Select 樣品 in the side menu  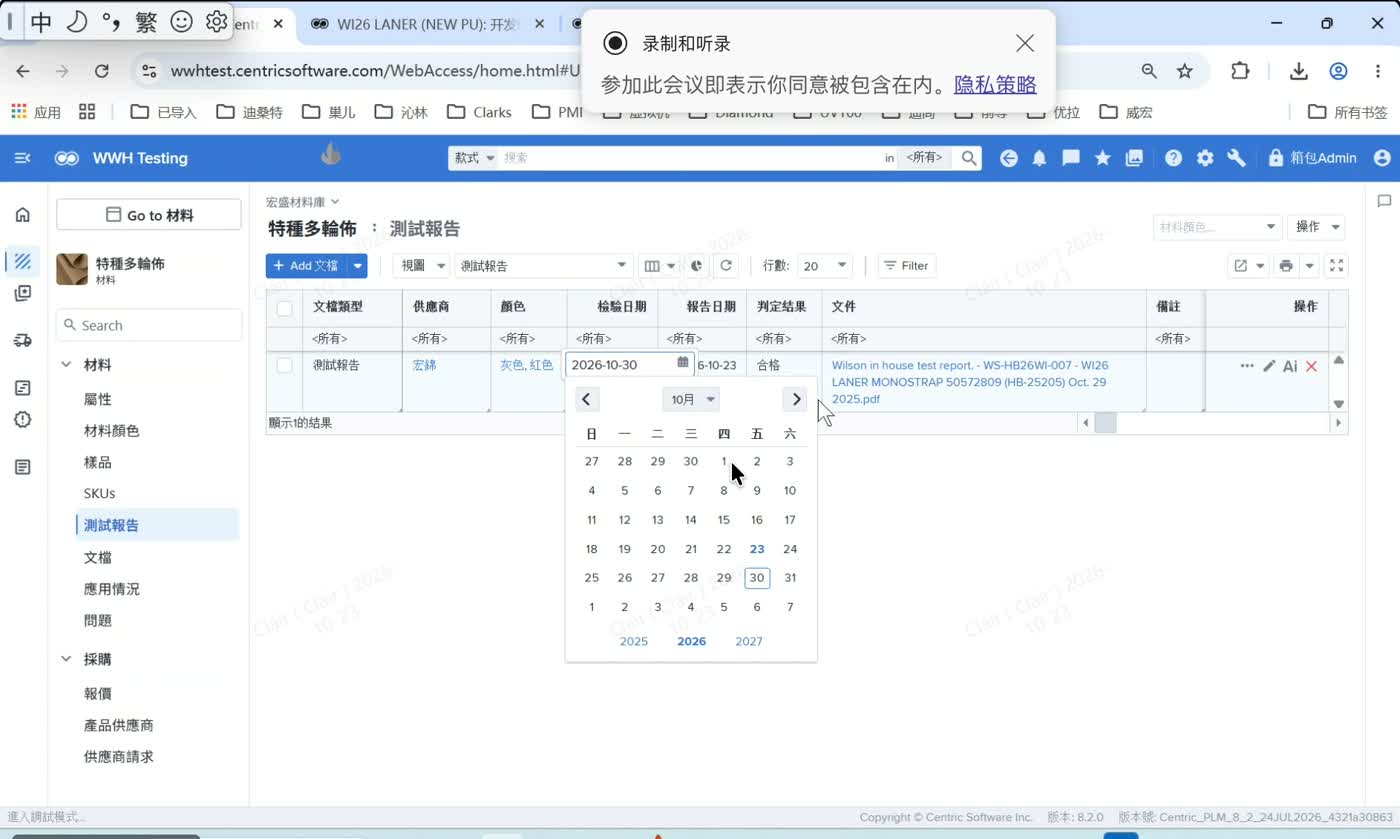pyautogui.click(x=98, y=463)
